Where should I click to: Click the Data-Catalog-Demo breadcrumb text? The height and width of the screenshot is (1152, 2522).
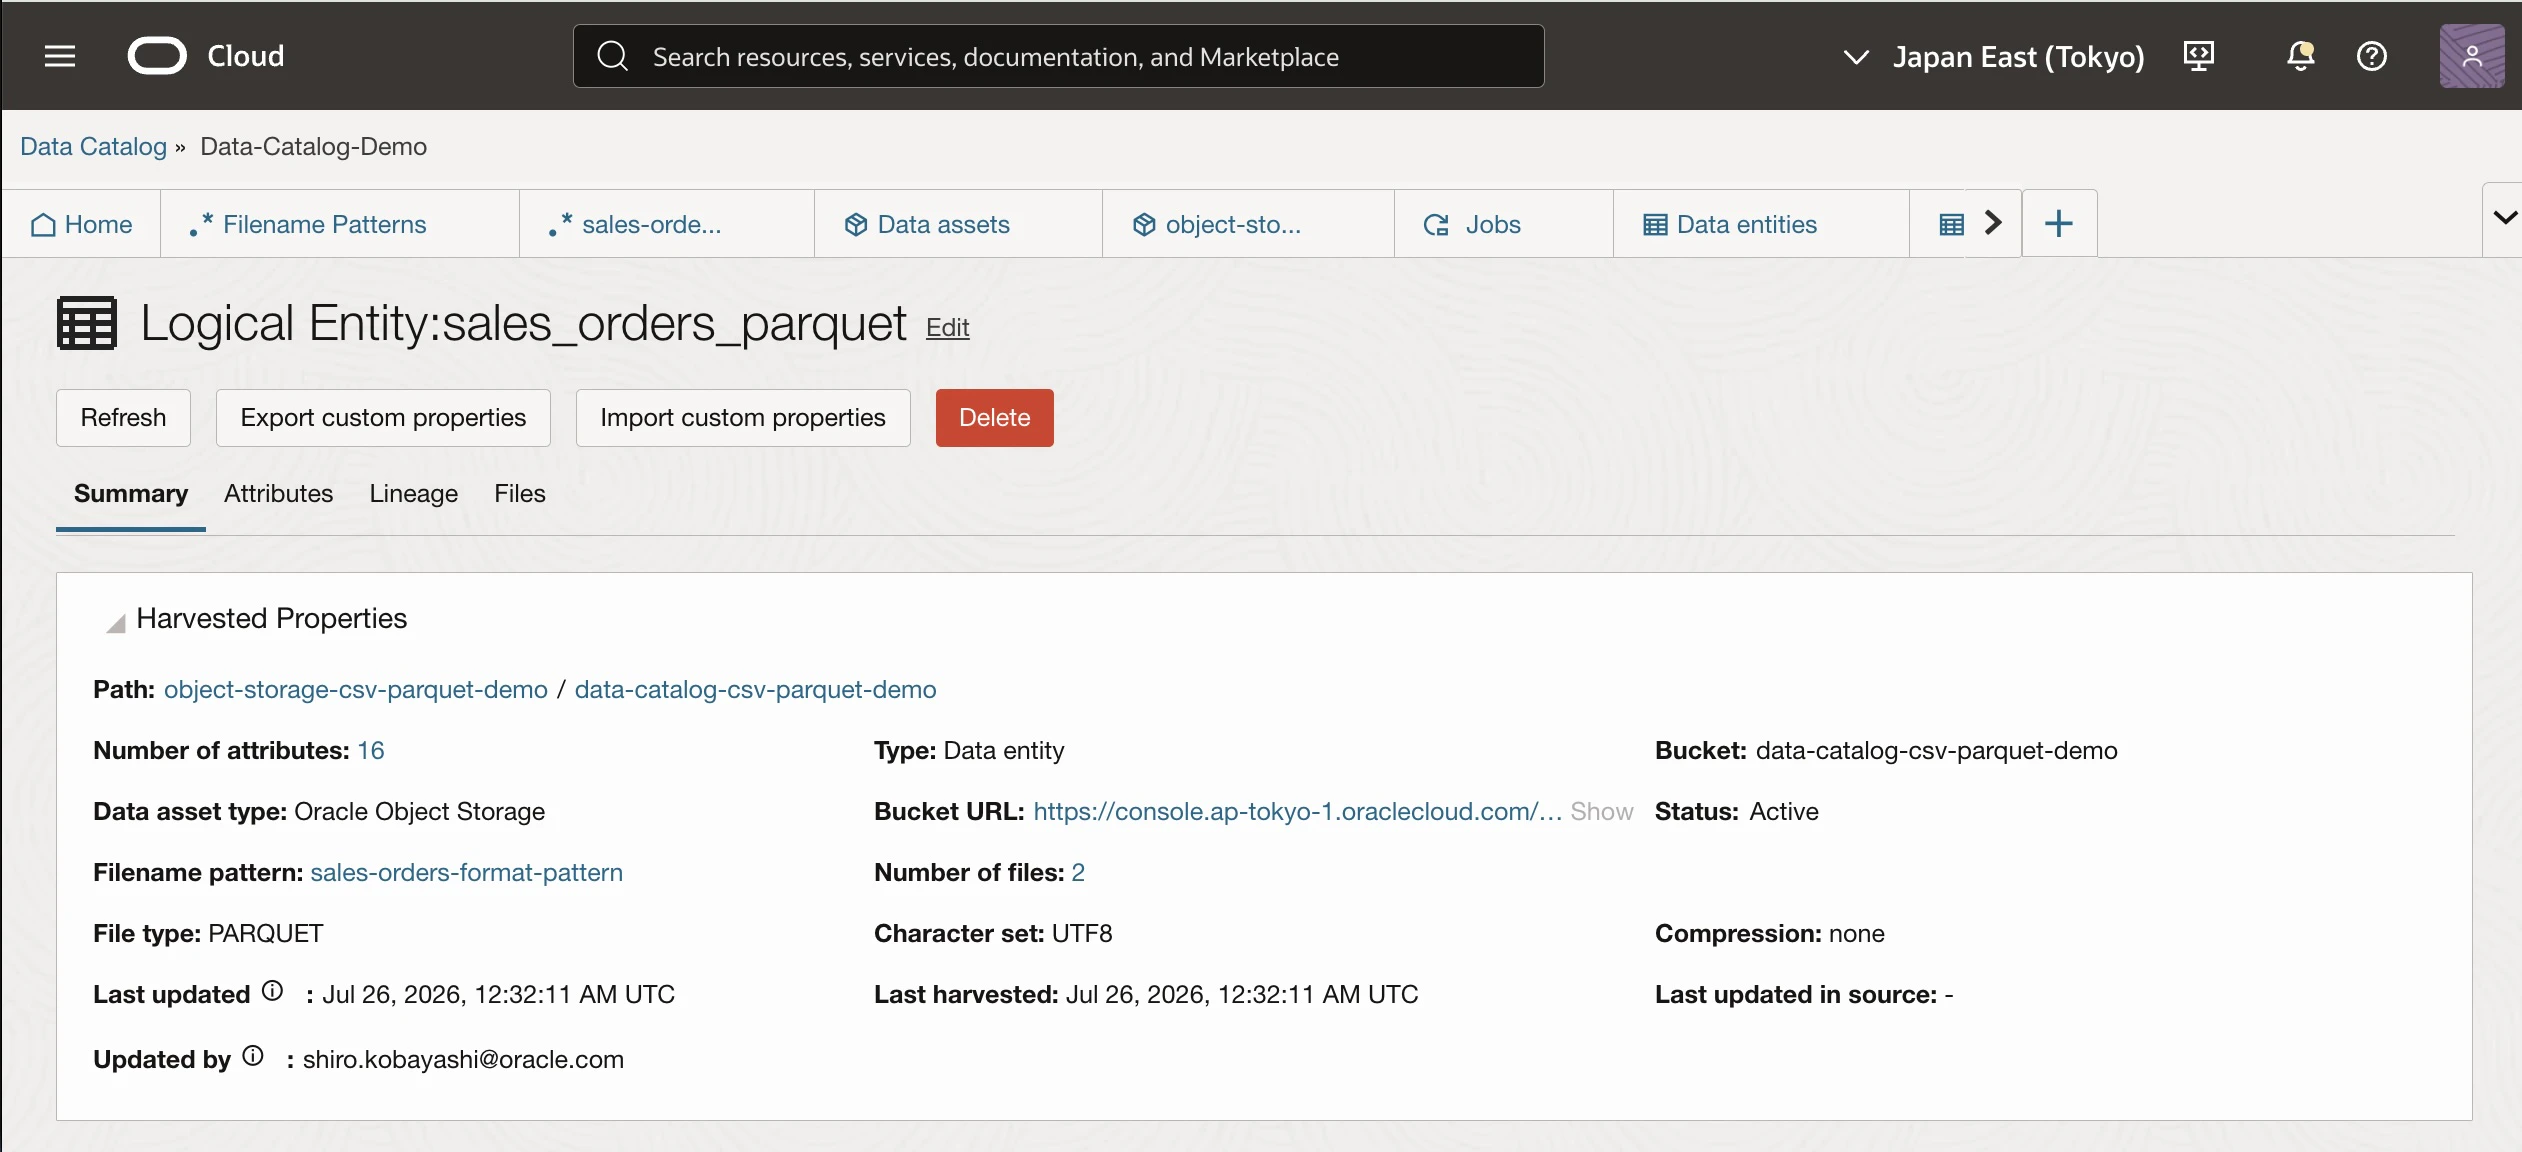point(313,146)
